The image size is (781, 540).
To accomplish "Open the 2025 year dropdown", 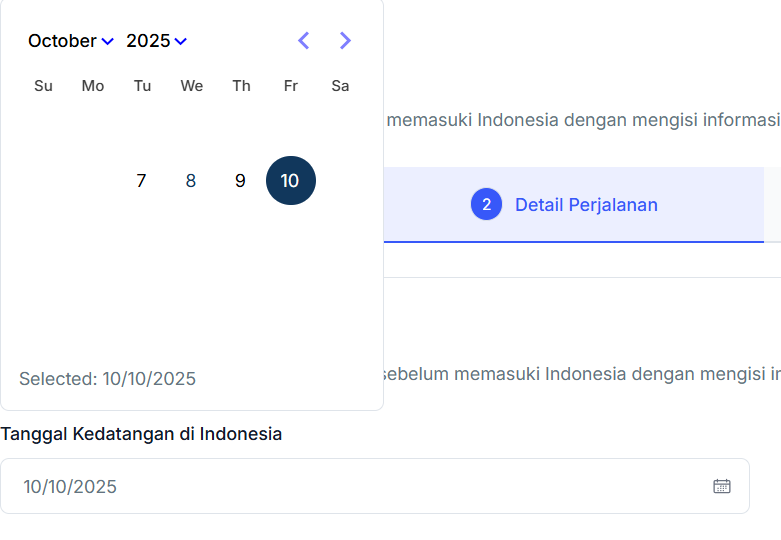I will pos(148,41).
